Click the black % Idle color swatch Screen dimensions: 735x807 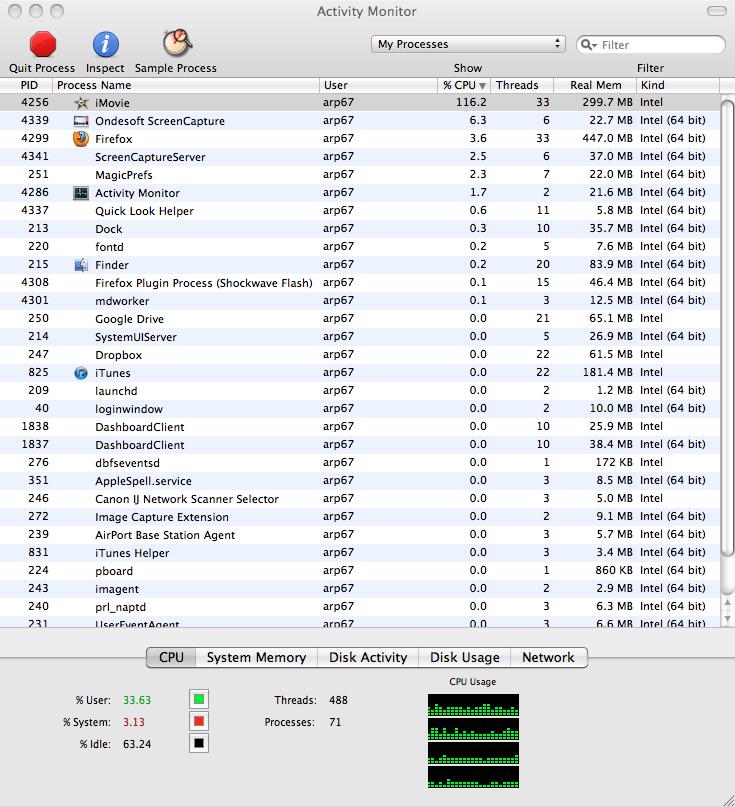point(199,743)
